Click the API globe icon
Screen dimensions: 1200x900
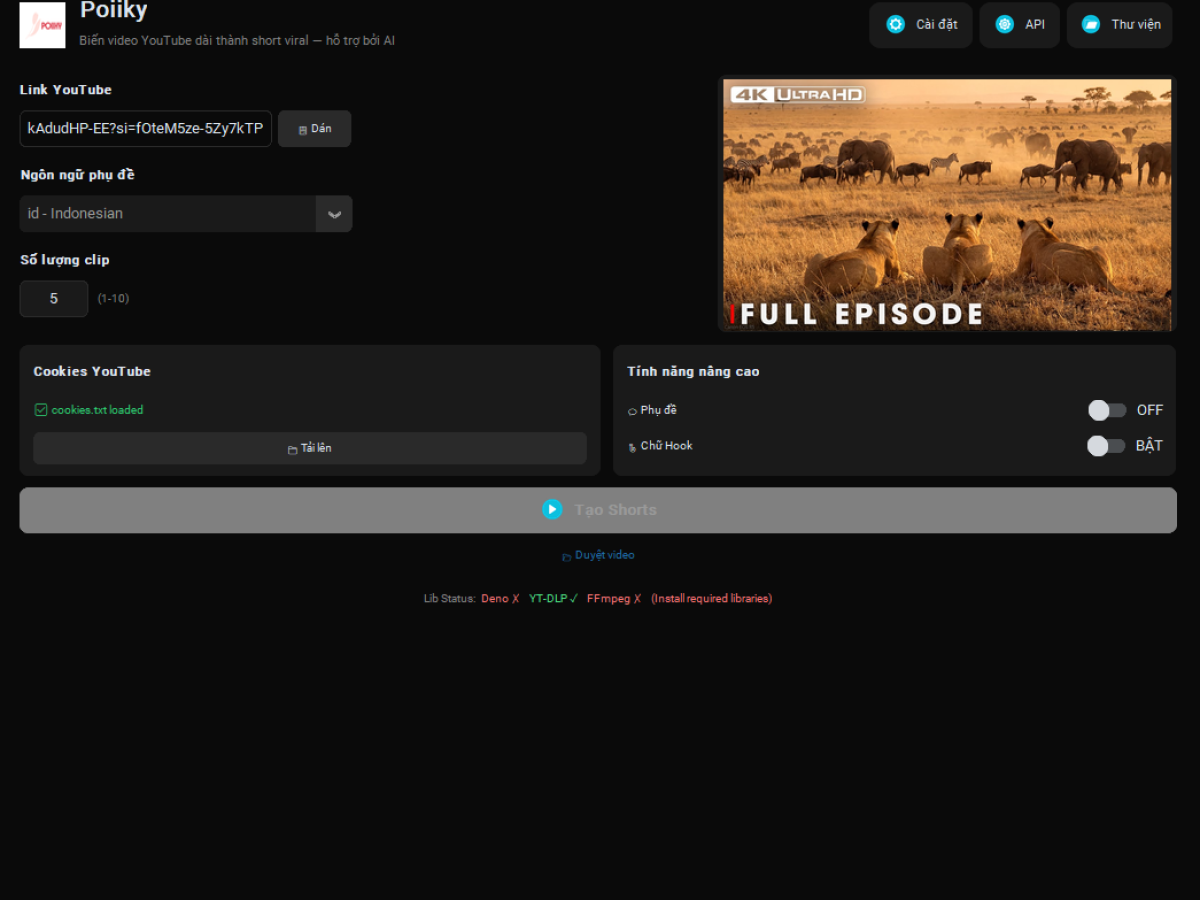click(x=1004, y=24)
